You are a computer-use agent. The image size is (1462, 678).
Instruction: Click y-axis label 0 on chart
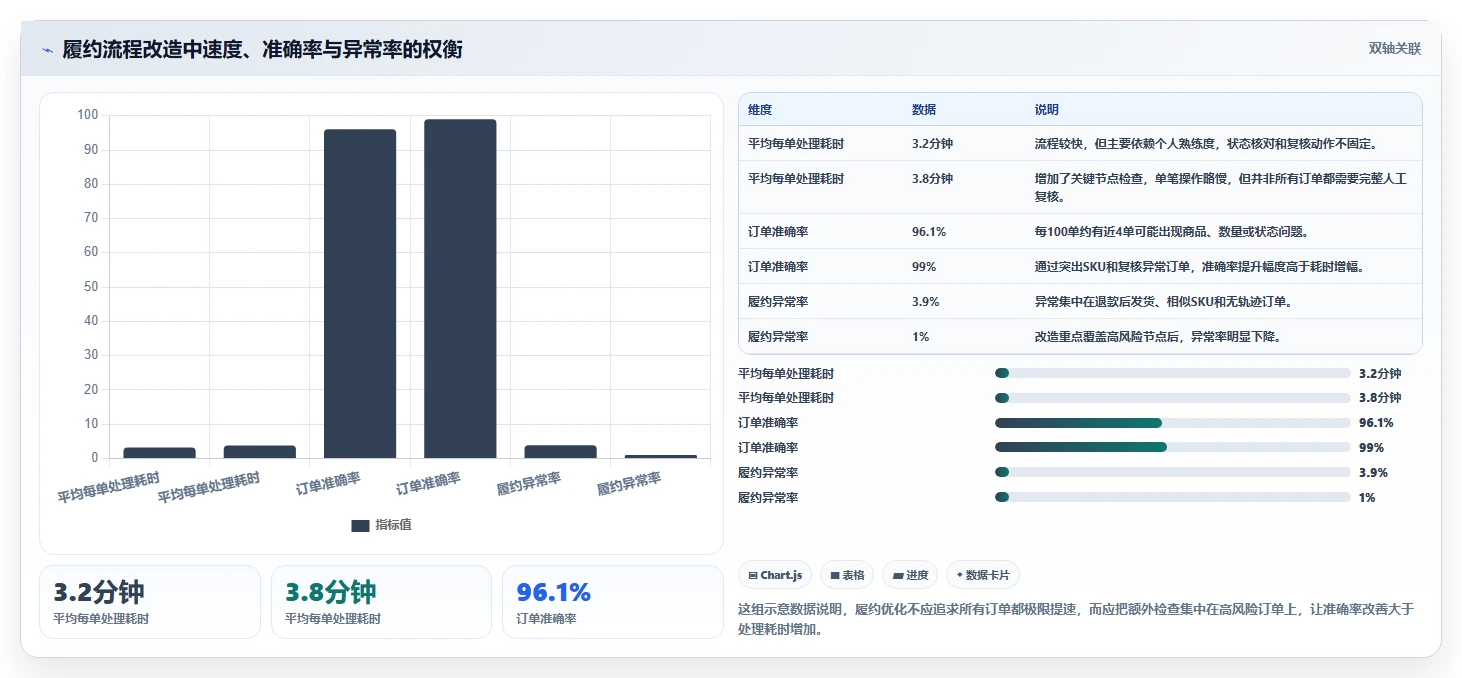(x=95, y=458)
